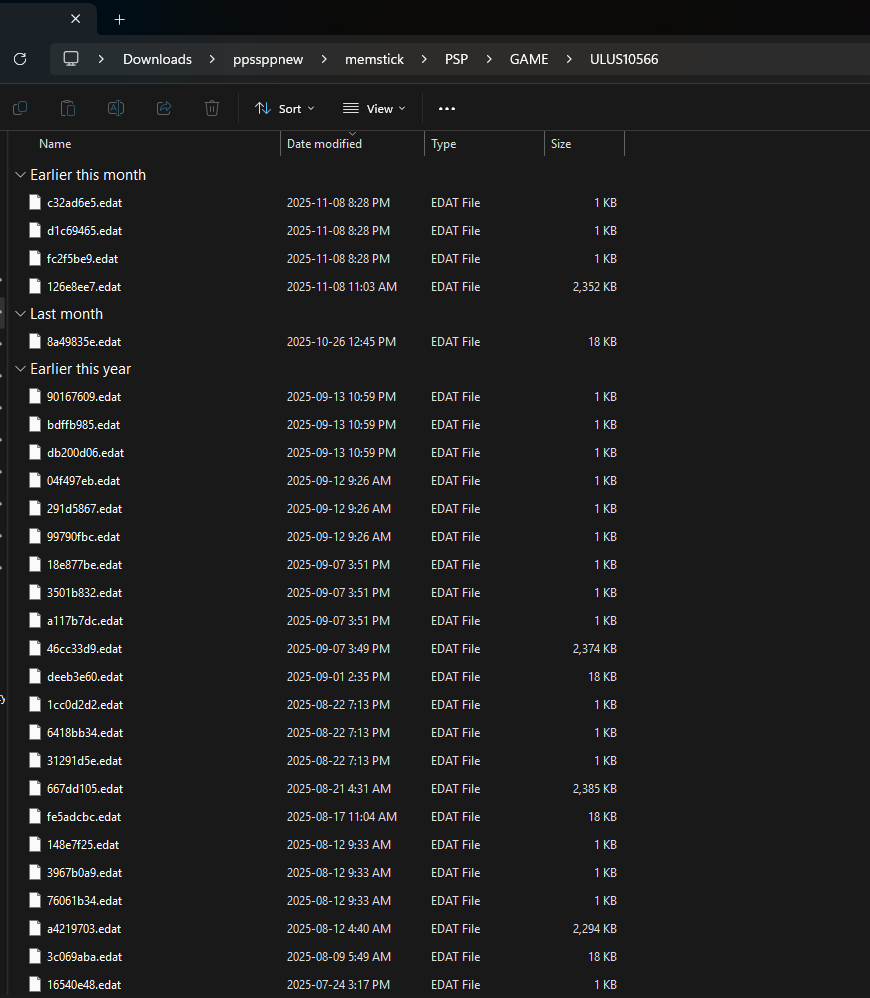Click file icon of 16540e48.edat
Viewport: 870px width, 998px height.
click(x=35, y=985)
